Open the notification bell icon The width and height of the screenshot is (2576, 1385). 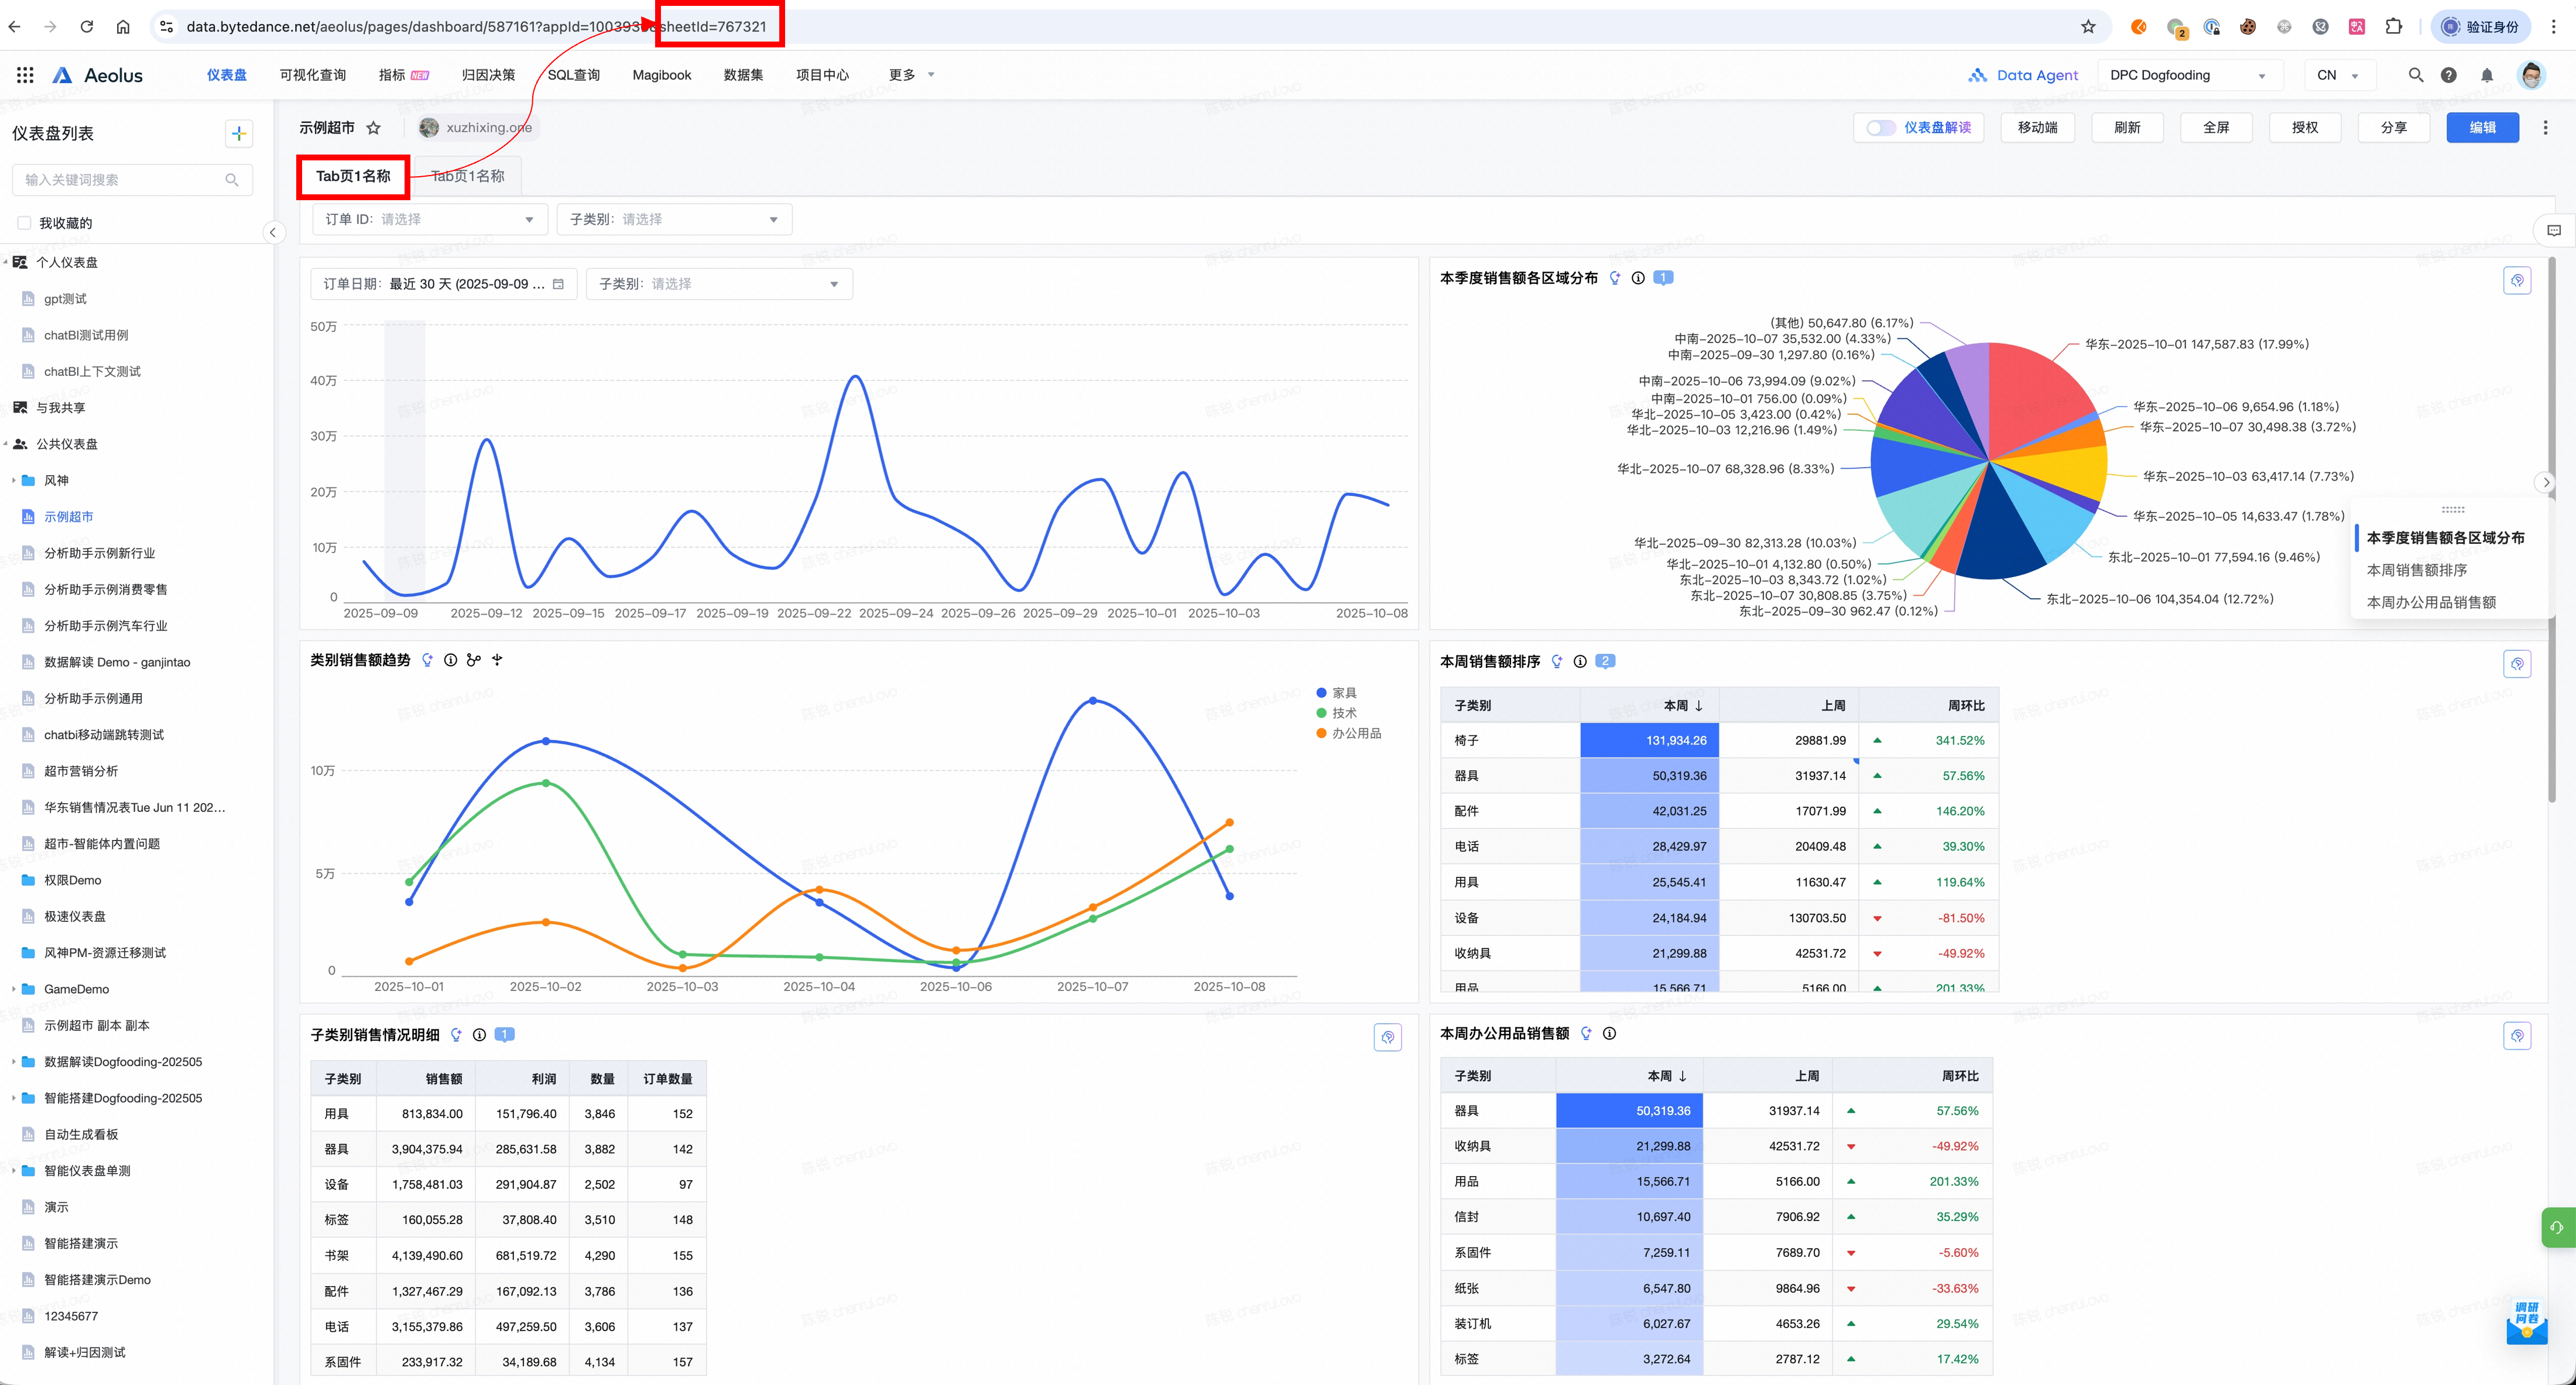2486,75
